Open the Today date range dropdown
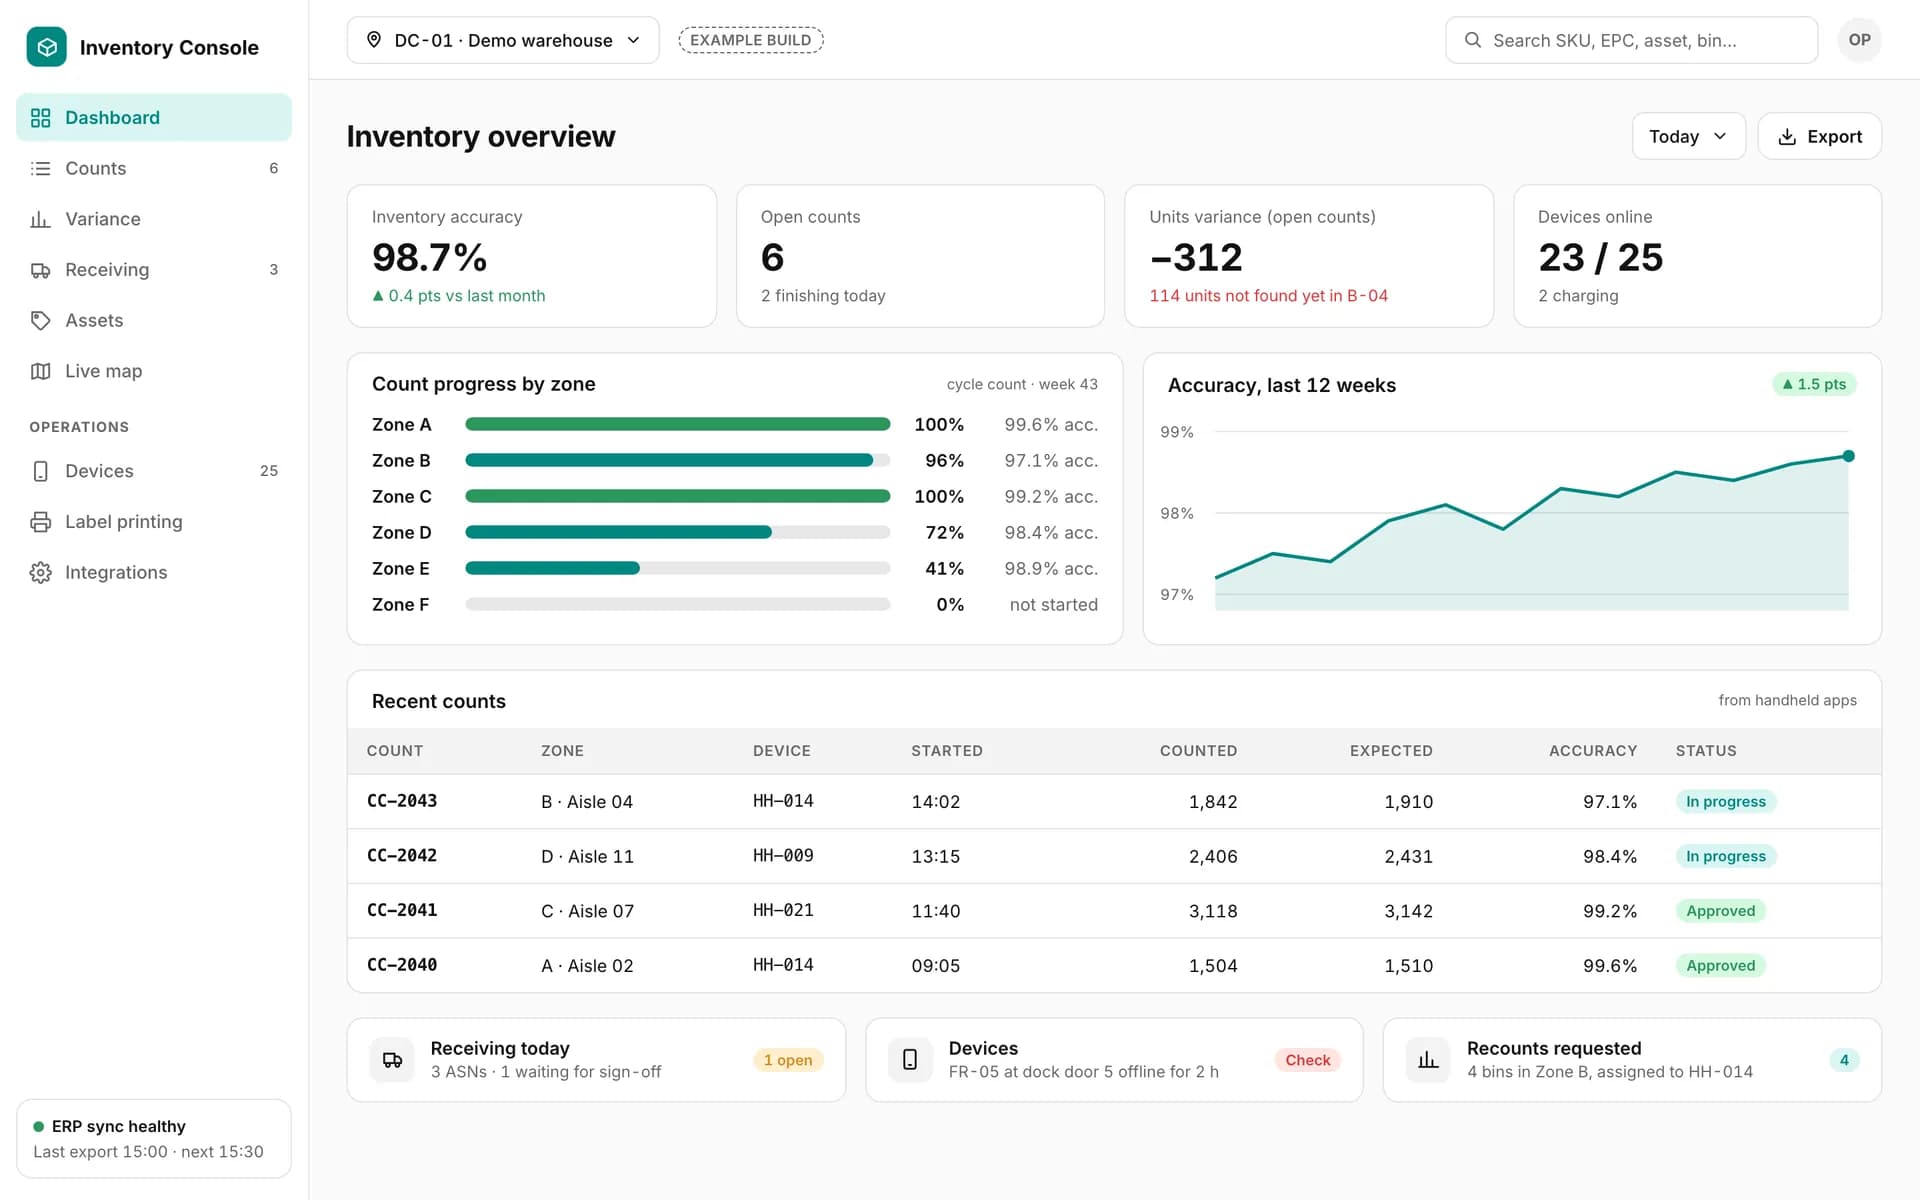 (x=1688, y=137)
